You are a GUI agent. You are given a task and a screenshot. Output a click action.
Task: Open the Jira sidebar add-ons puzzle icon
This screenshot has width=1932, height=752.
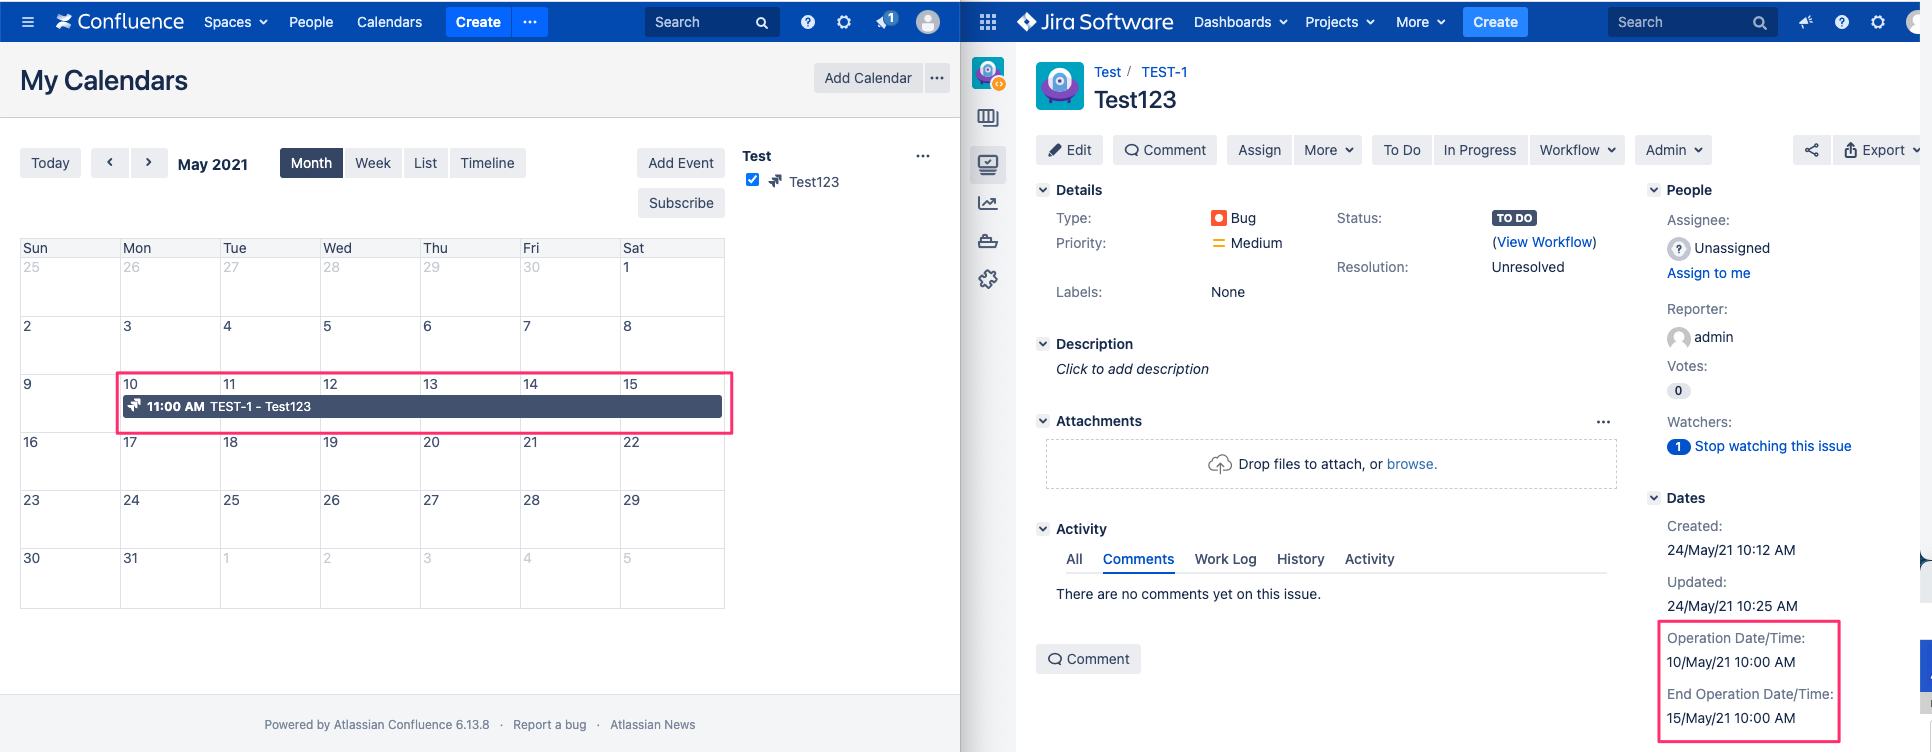click(x=988, y=279)
